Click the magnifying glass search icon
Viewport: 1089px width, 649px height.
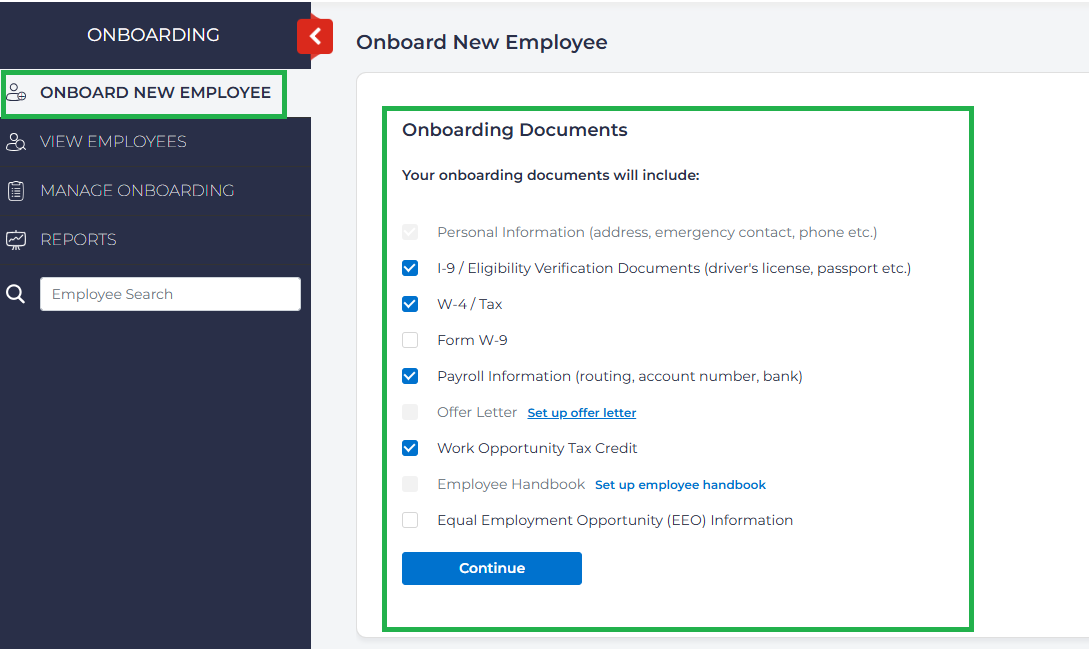(16, 294)
